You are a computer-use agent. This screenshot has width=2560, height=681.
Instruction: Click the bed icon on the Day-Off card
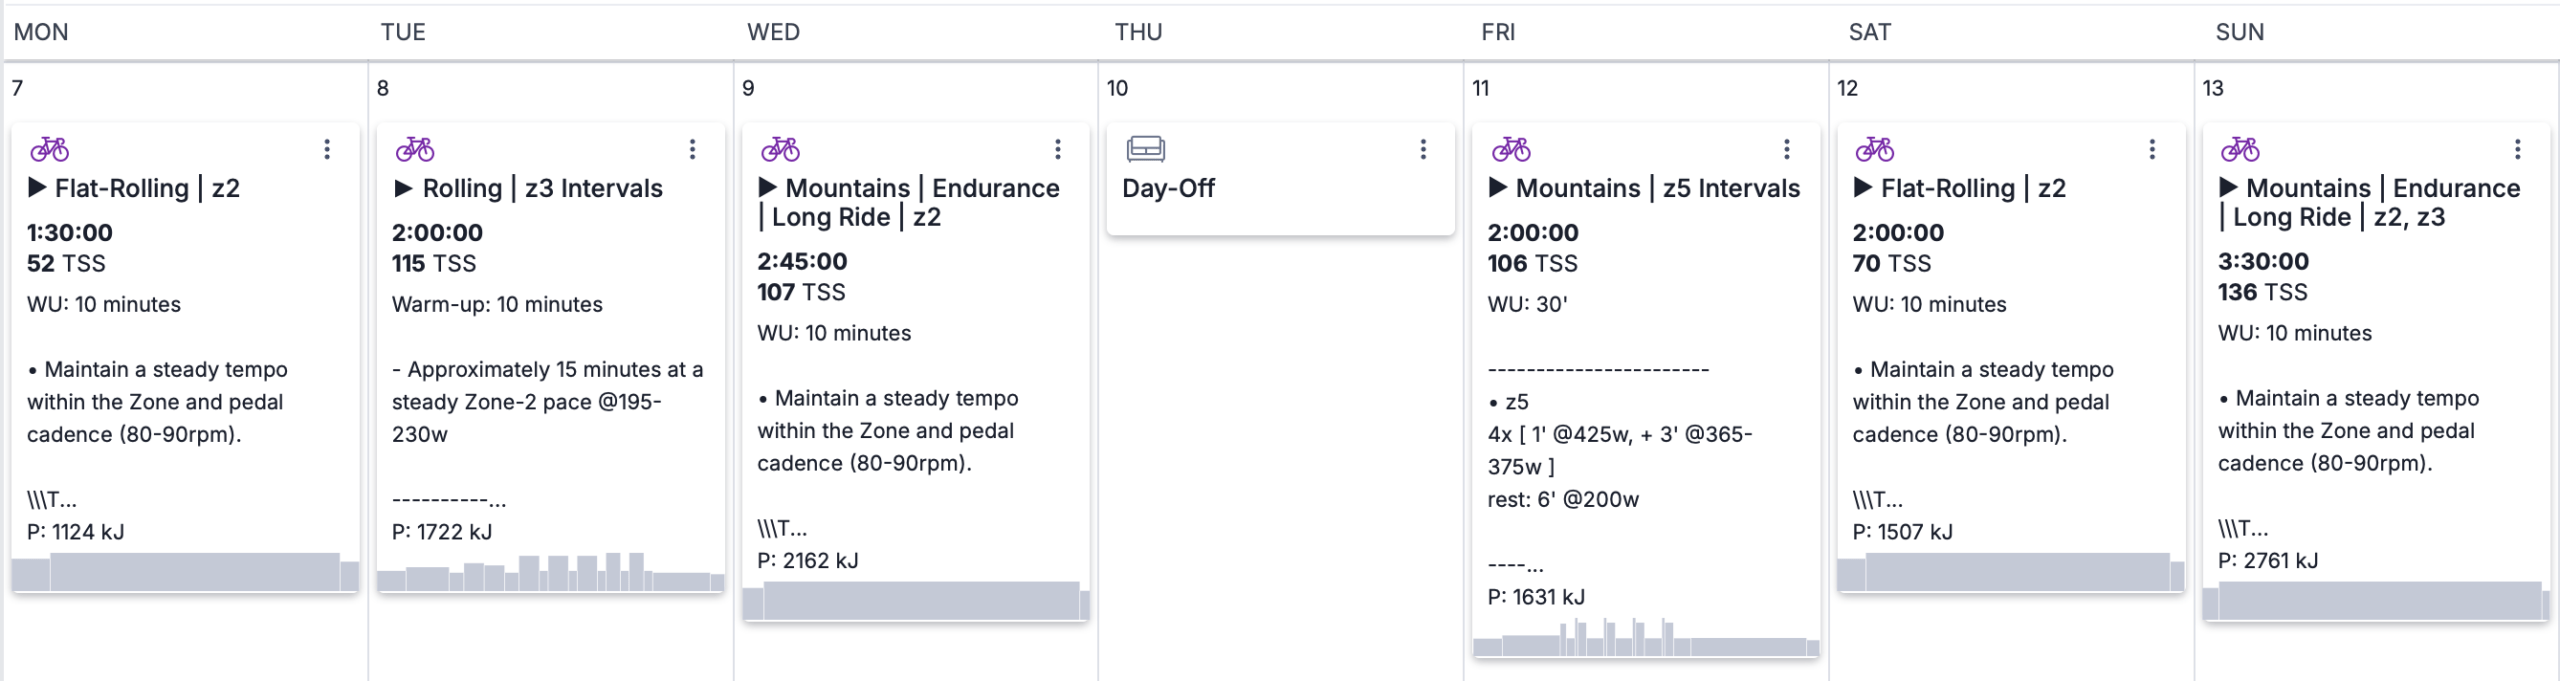point(1146,149)
